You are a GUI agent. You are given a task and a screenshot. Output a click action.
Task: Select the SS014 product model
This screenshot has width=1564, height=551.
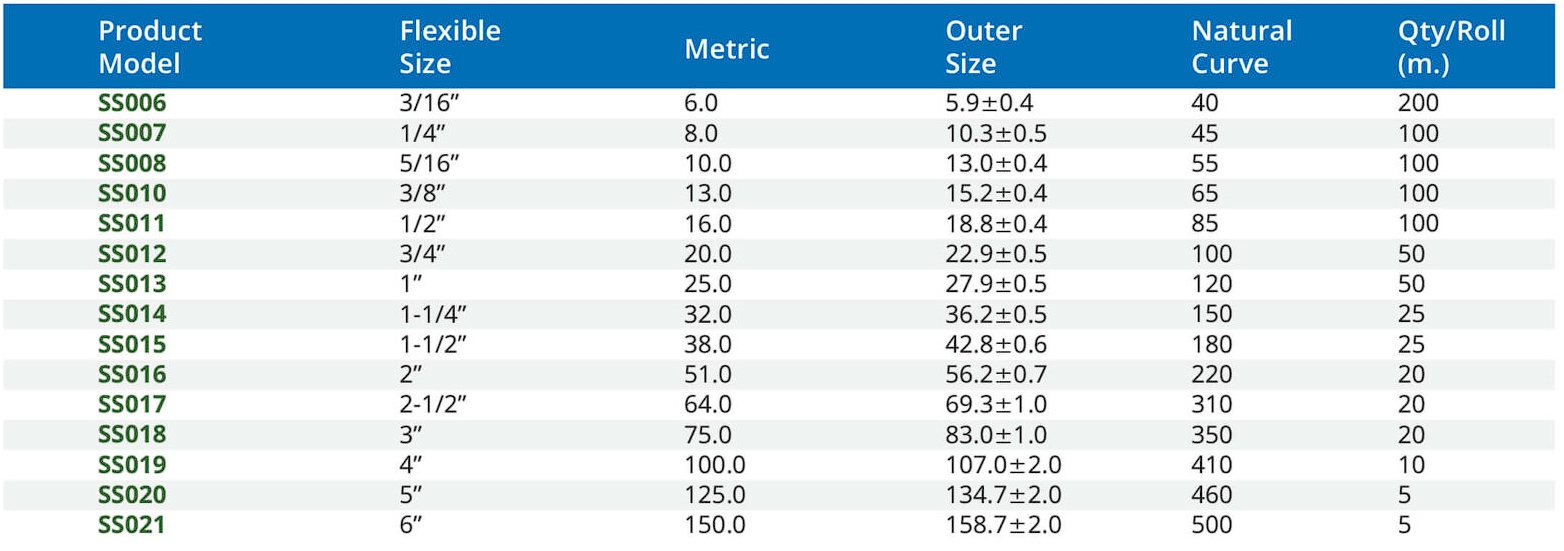pyautogui.click(x=131, y=314)
